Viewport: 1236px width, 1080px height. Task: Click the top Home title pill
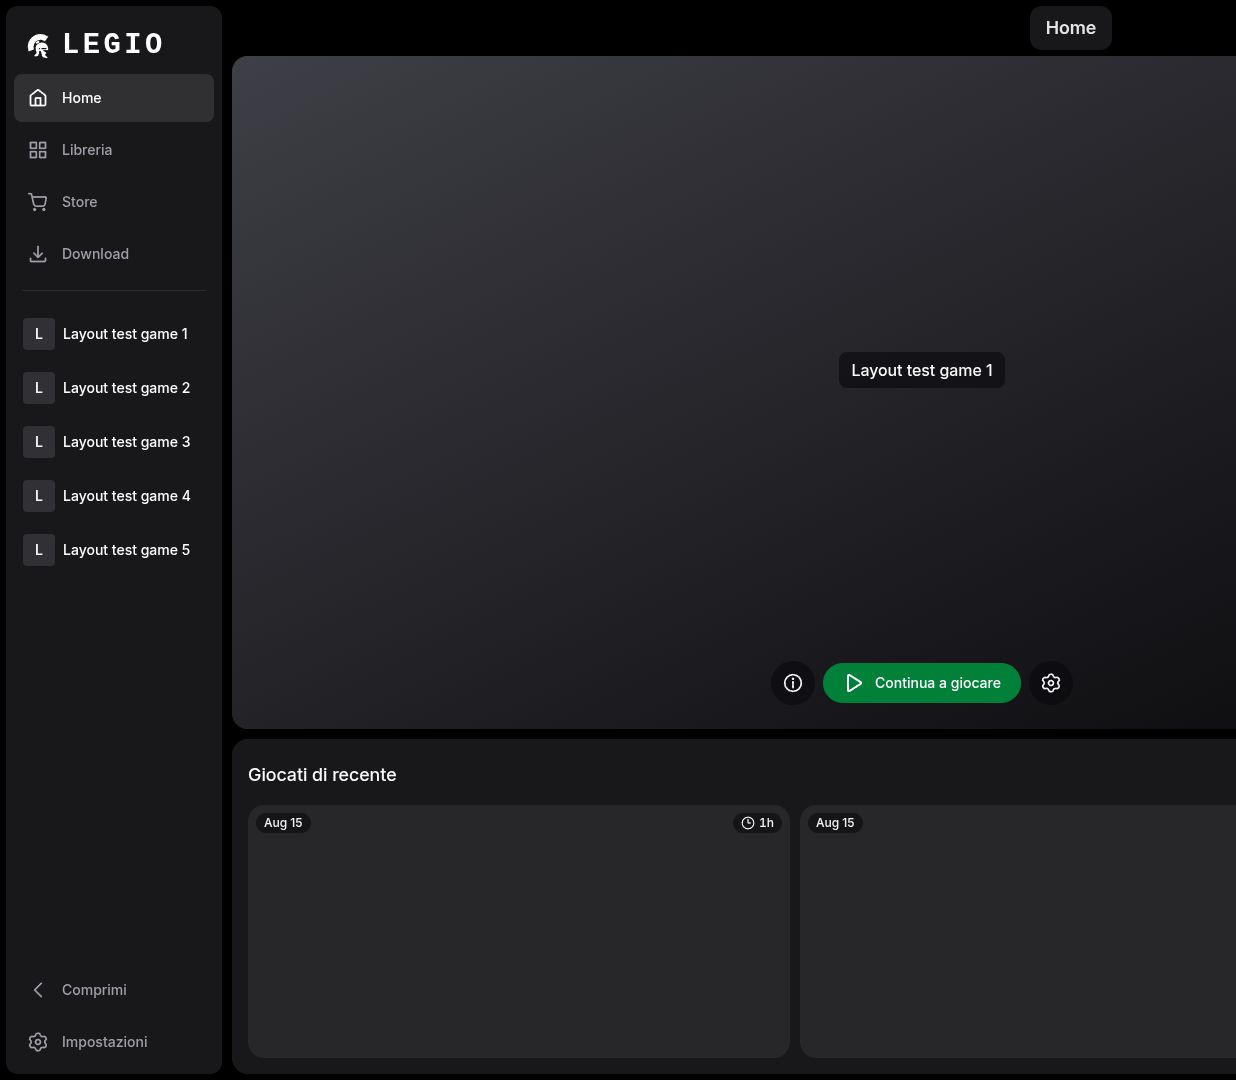click(x=1071, y=28)
